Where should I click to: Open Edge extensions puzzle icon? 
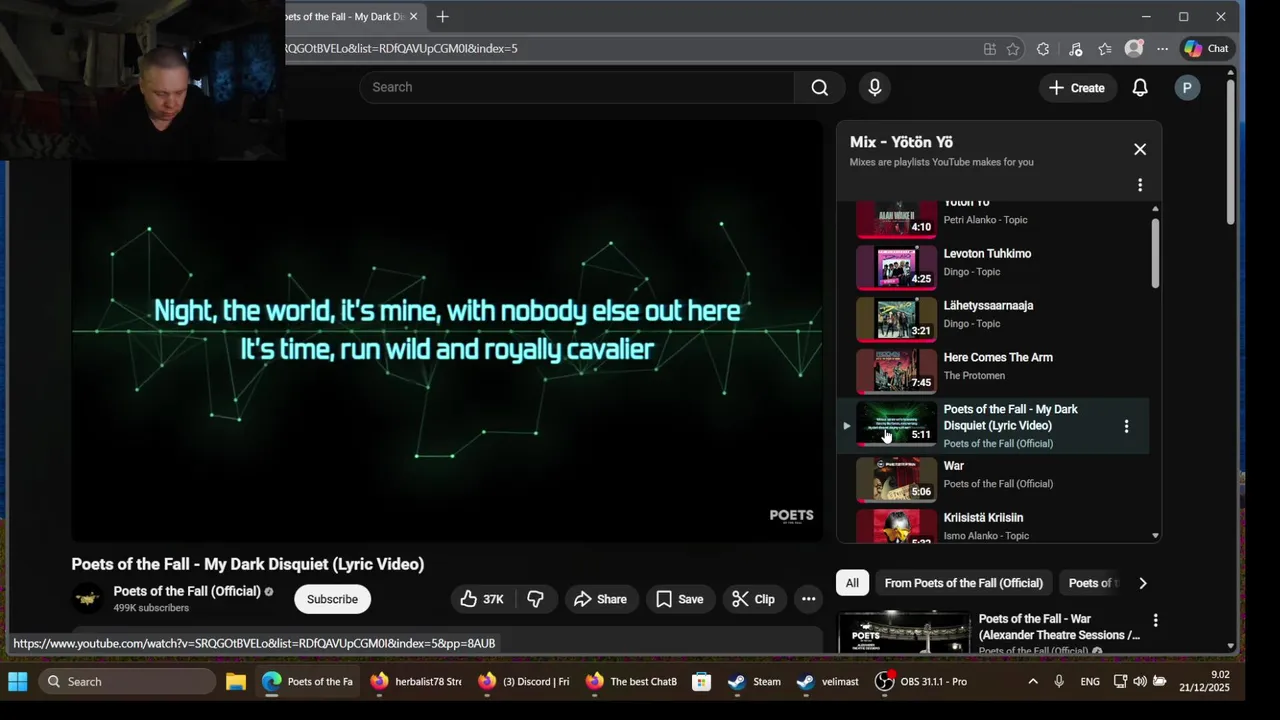pyautogui.click(x=1043, y=48)
